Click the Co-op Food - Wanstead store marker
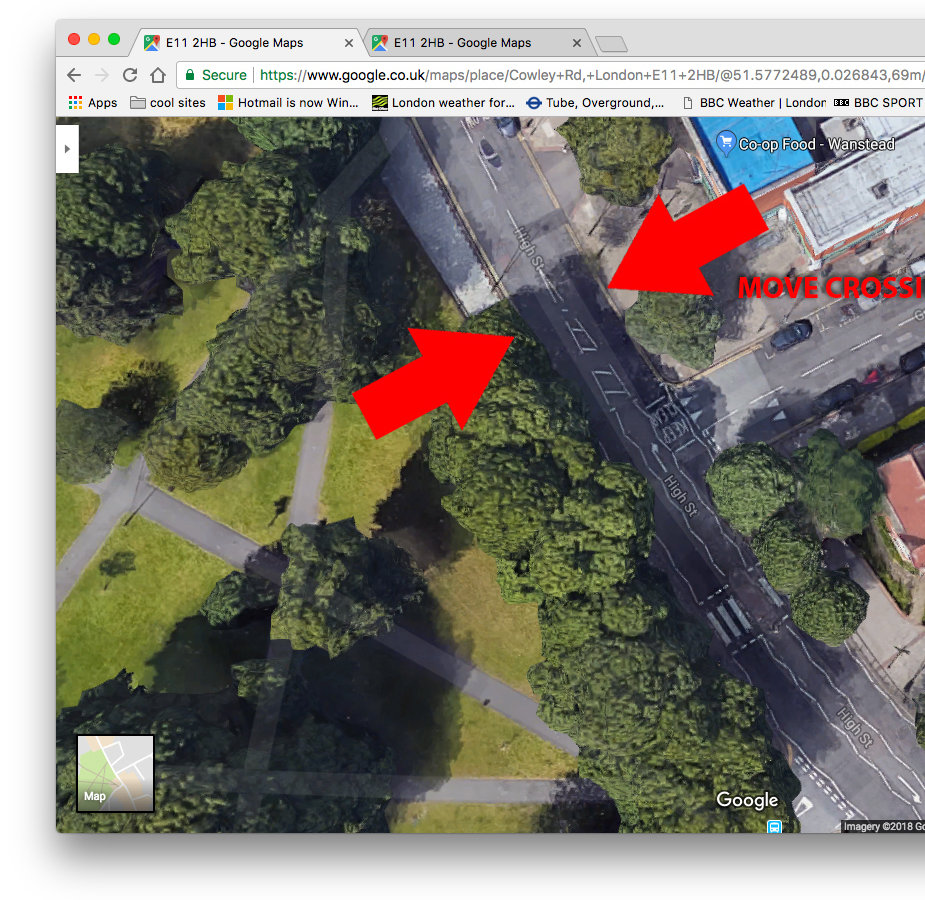The width and height of the screenshot is (925, 900). pos(725,143)
